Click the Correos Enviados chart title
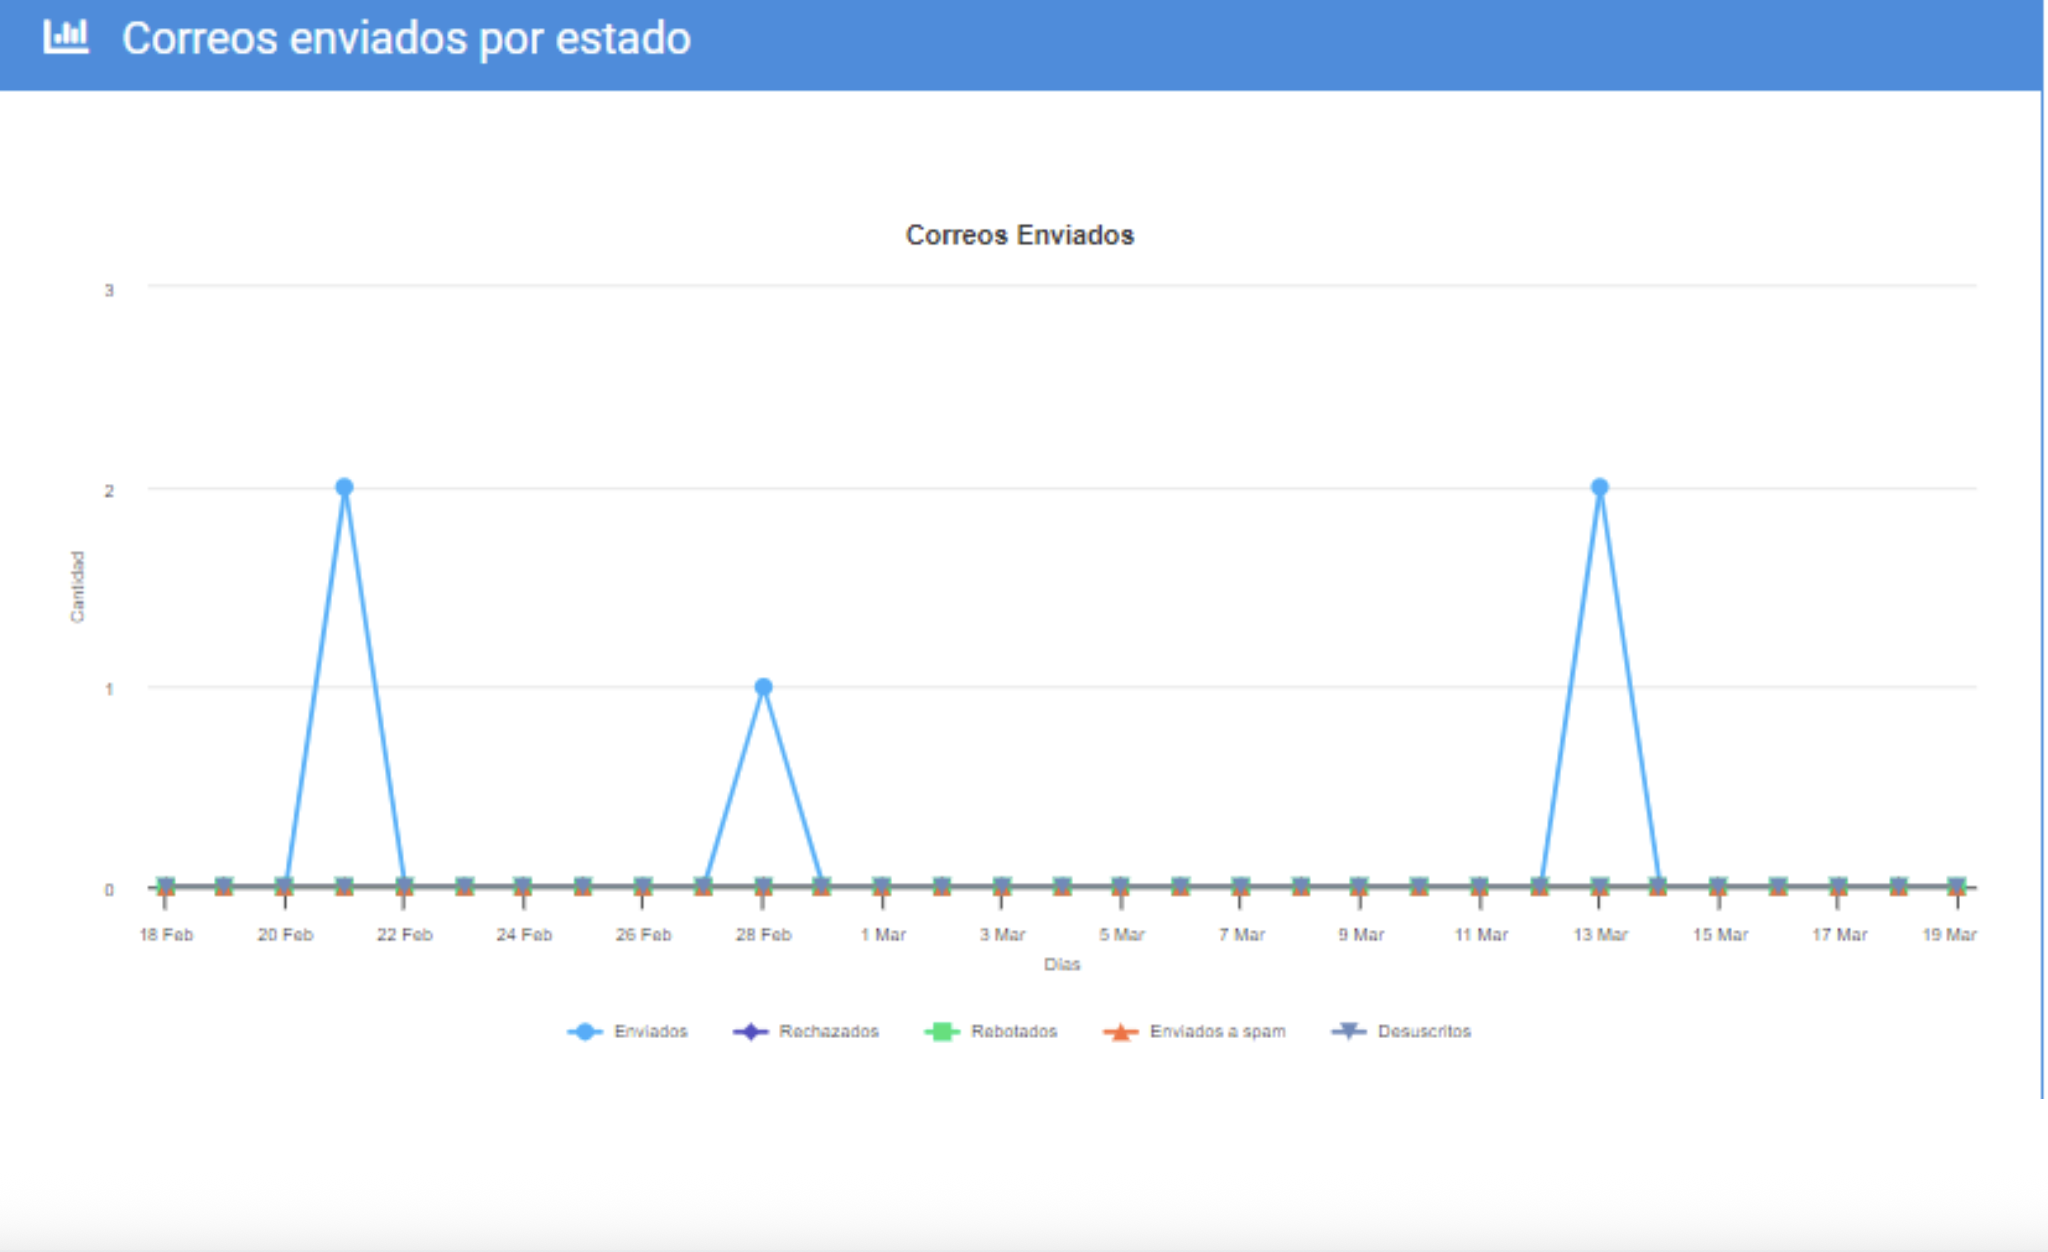Viewport: 2048px width, 1252px height. point(1019,235)
